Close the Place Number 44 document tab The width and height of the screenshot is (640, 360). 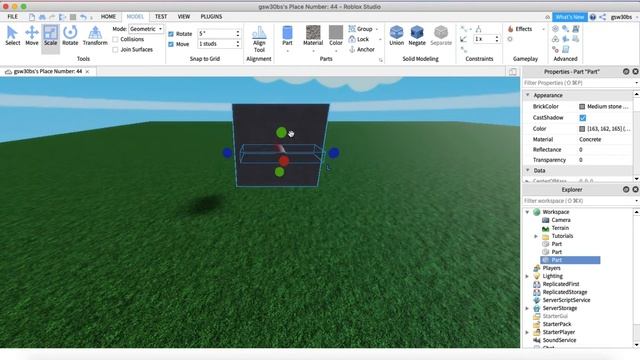pyautogui.click(x=87, y=71)
